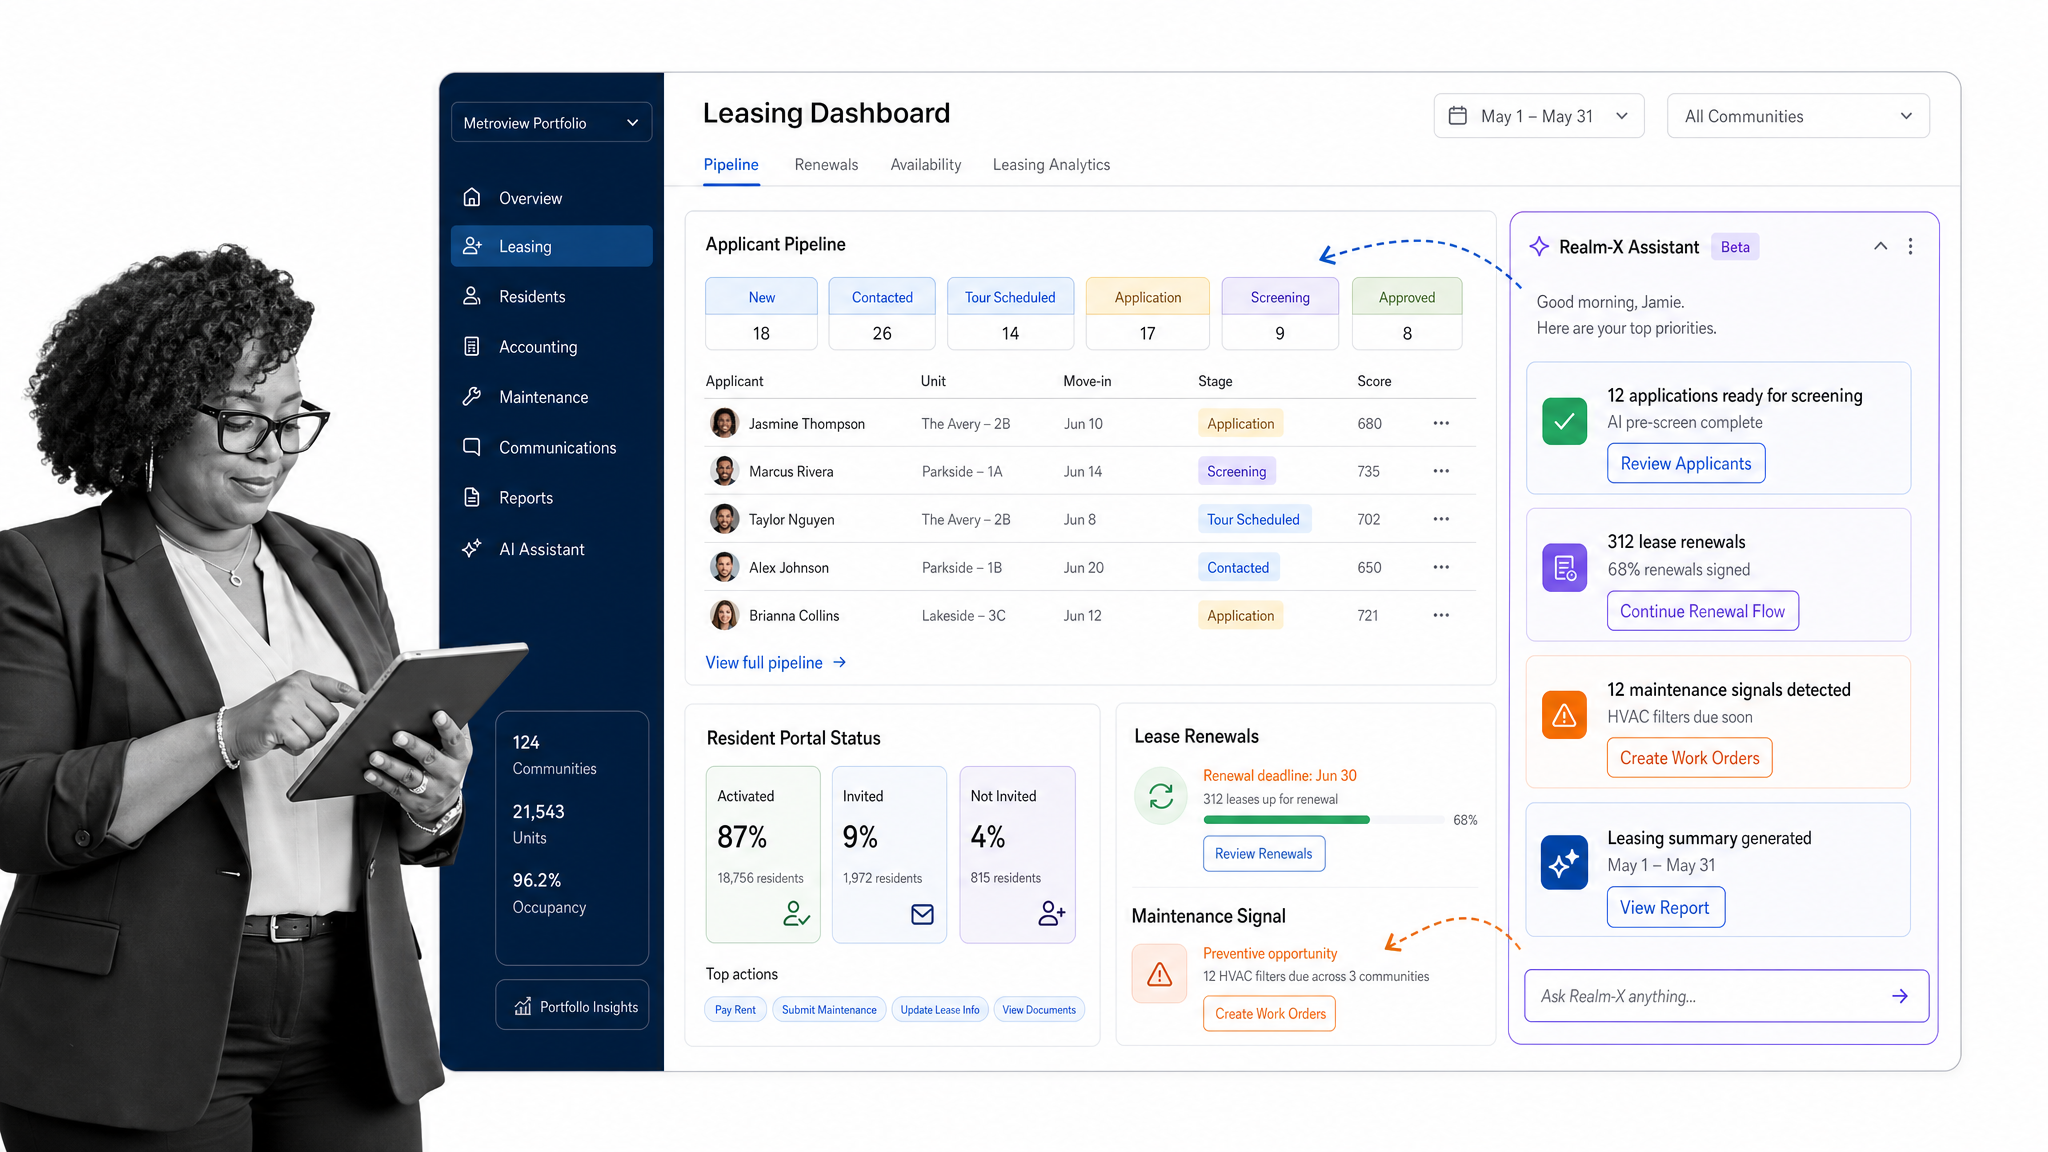Click the Maintenance wrench icon in sidebar
The width and height of the screenshot is (2048, 1152).
tap(472, 397)
